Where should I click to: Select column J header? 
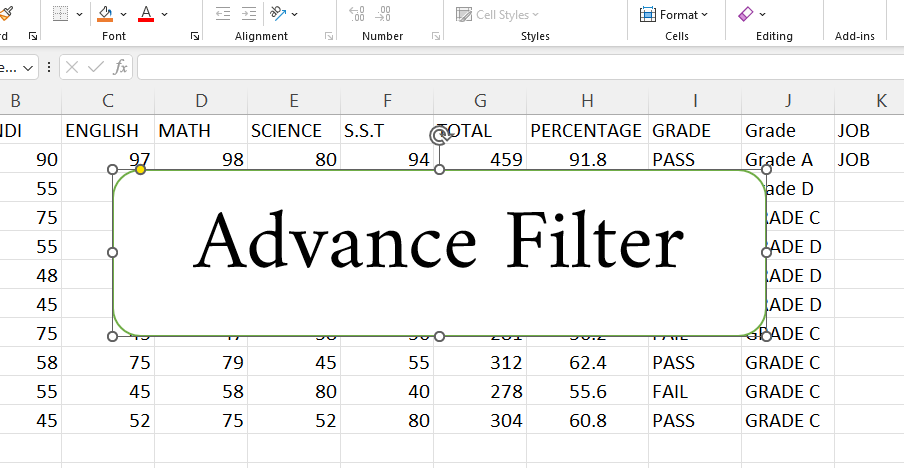[x=788, y=101]
